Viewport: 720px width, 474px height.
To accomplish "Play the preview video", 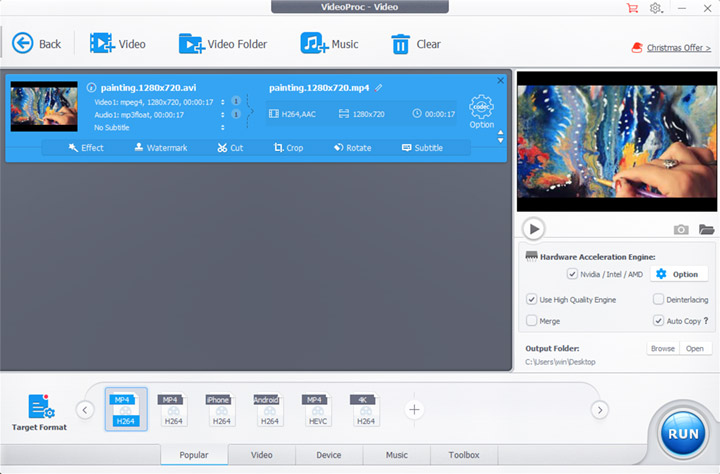I will pos(534,229).
